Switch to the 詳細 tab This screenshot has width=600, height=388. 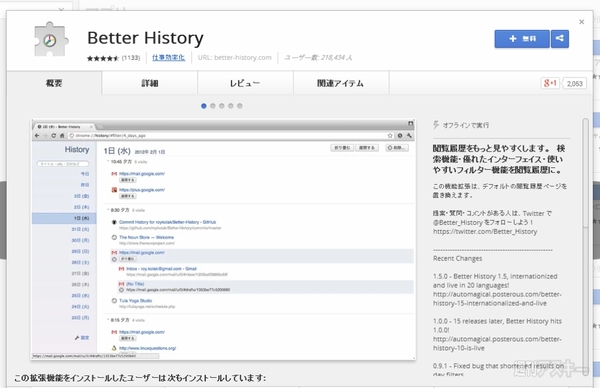[x=150, y=83]
